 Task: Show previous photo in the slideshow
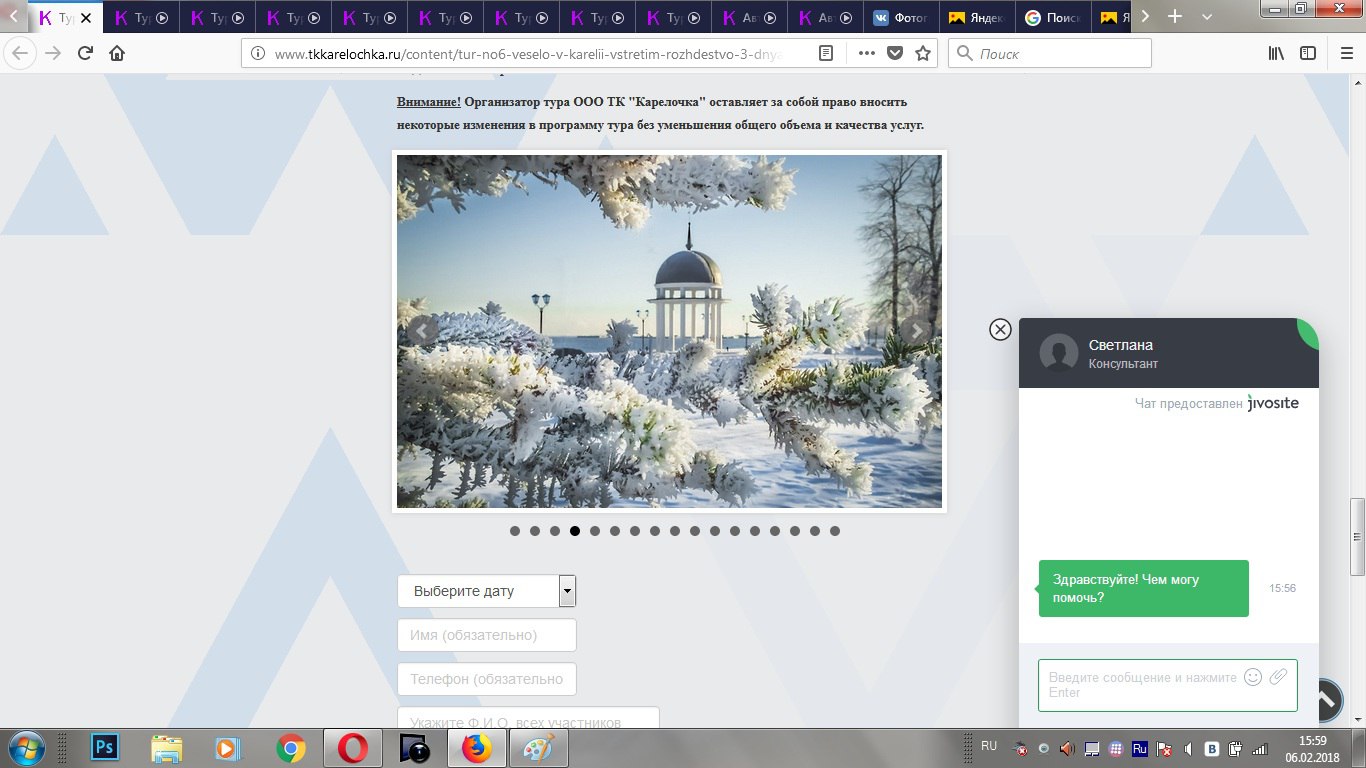(x=423, y=332)
